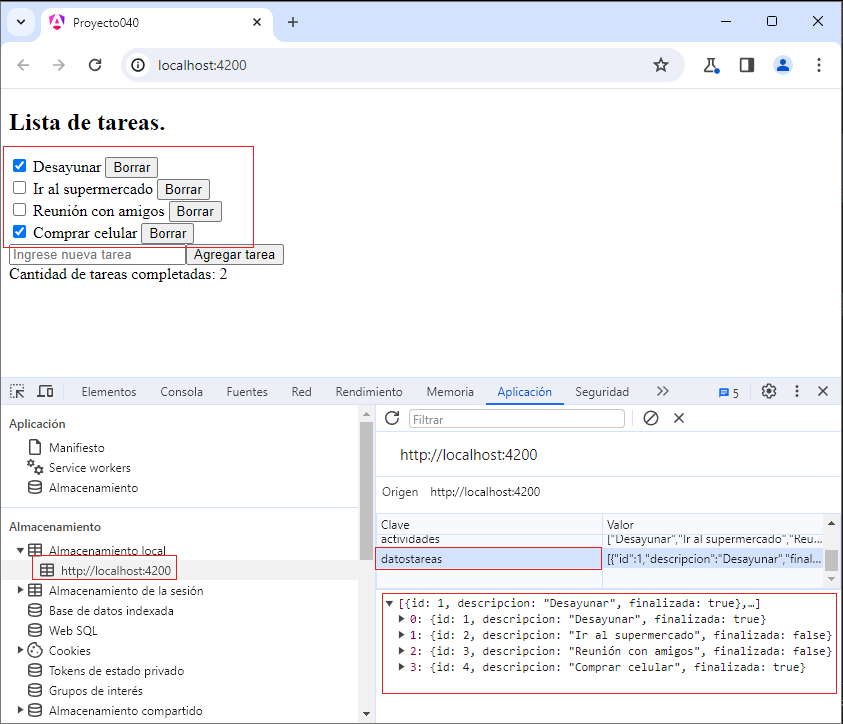Open Web SQL storage item
Image resolution: width=843 pixels, height=724 pixels.
73,630
